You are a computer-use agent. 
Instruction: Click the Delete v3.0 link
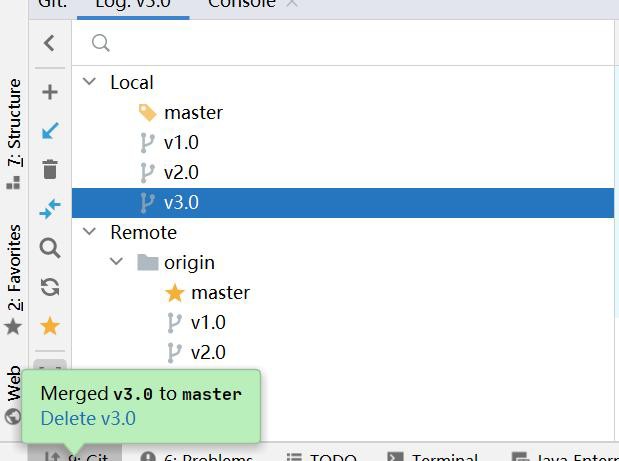88,418
